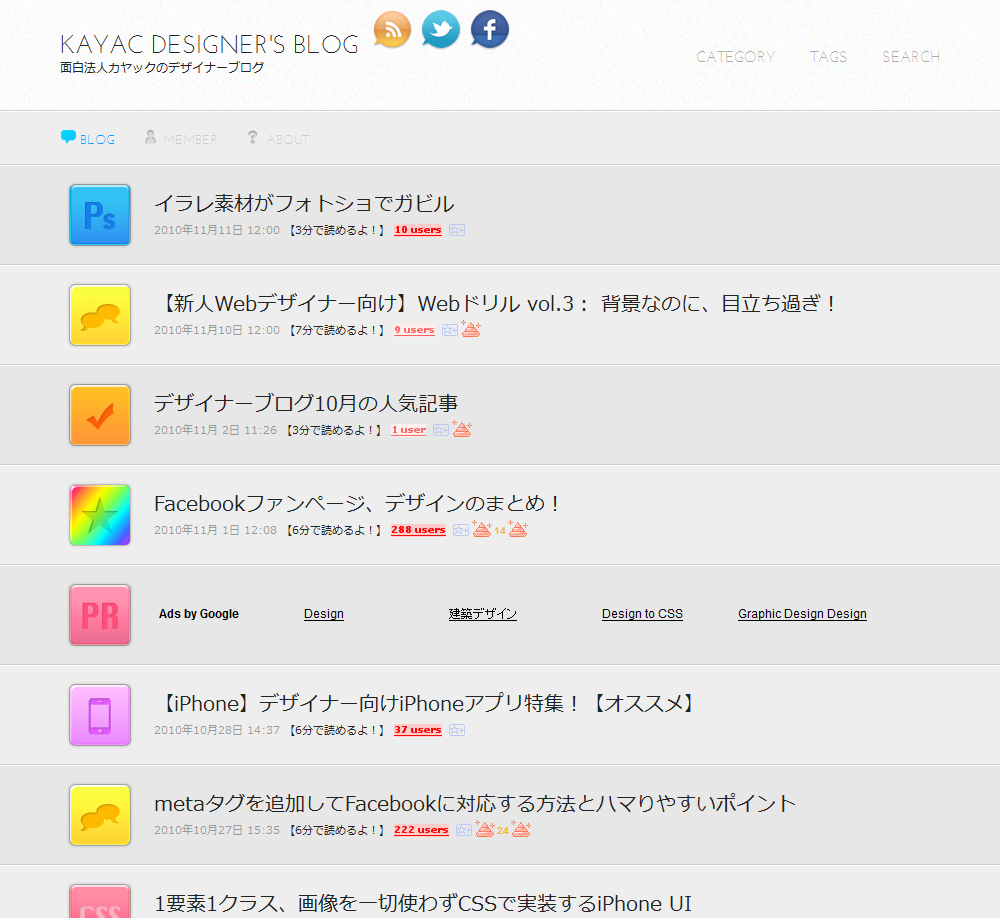Click the orange checkmark icon for 10月の人気記事
This screenshot has width=1000, height=918.
pyautogui.click(x=100, y=415)
